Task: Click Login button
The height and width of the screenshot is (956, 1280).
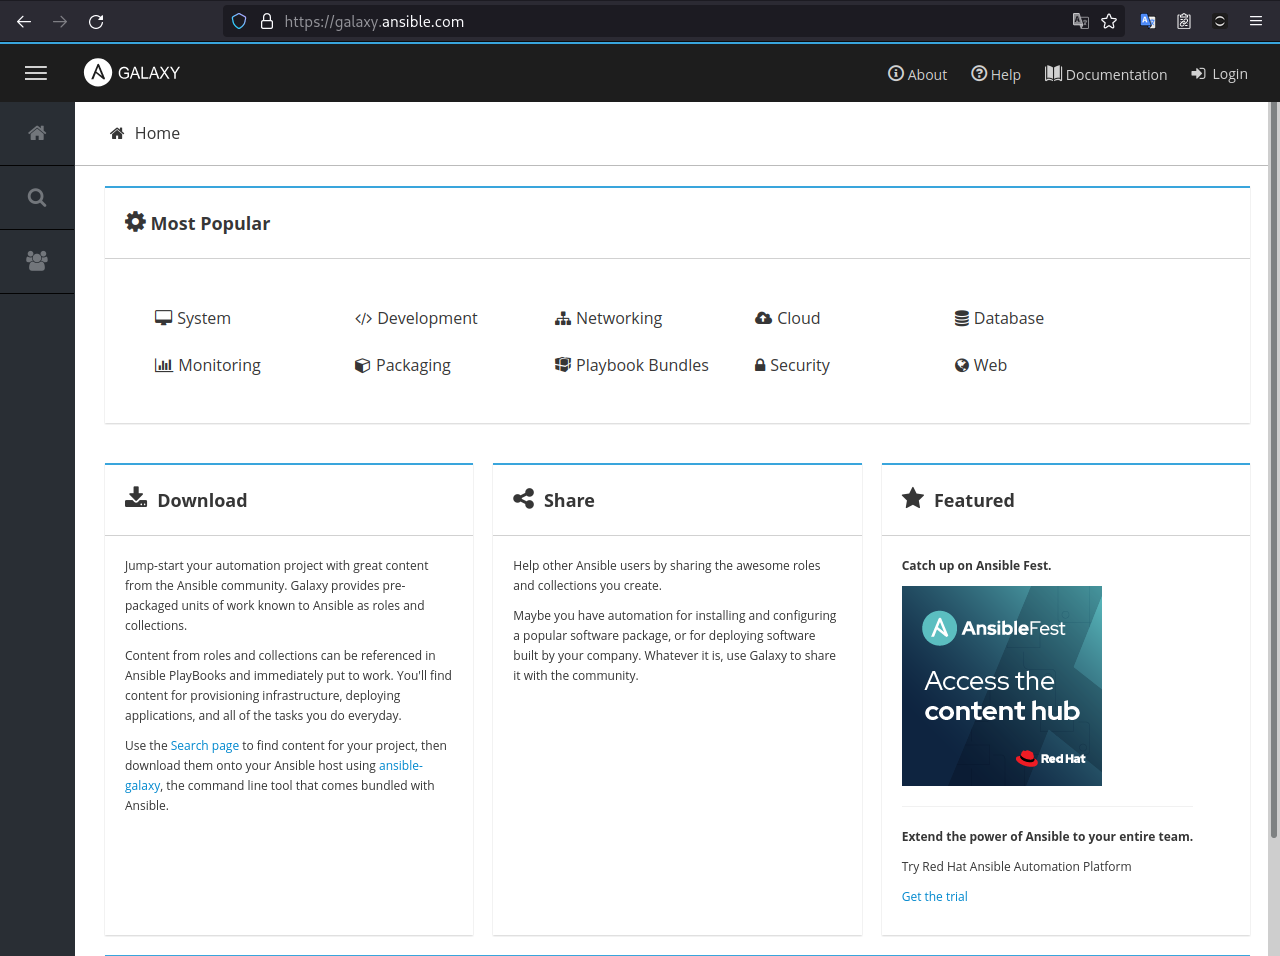Action: (x=1219, y=74)
